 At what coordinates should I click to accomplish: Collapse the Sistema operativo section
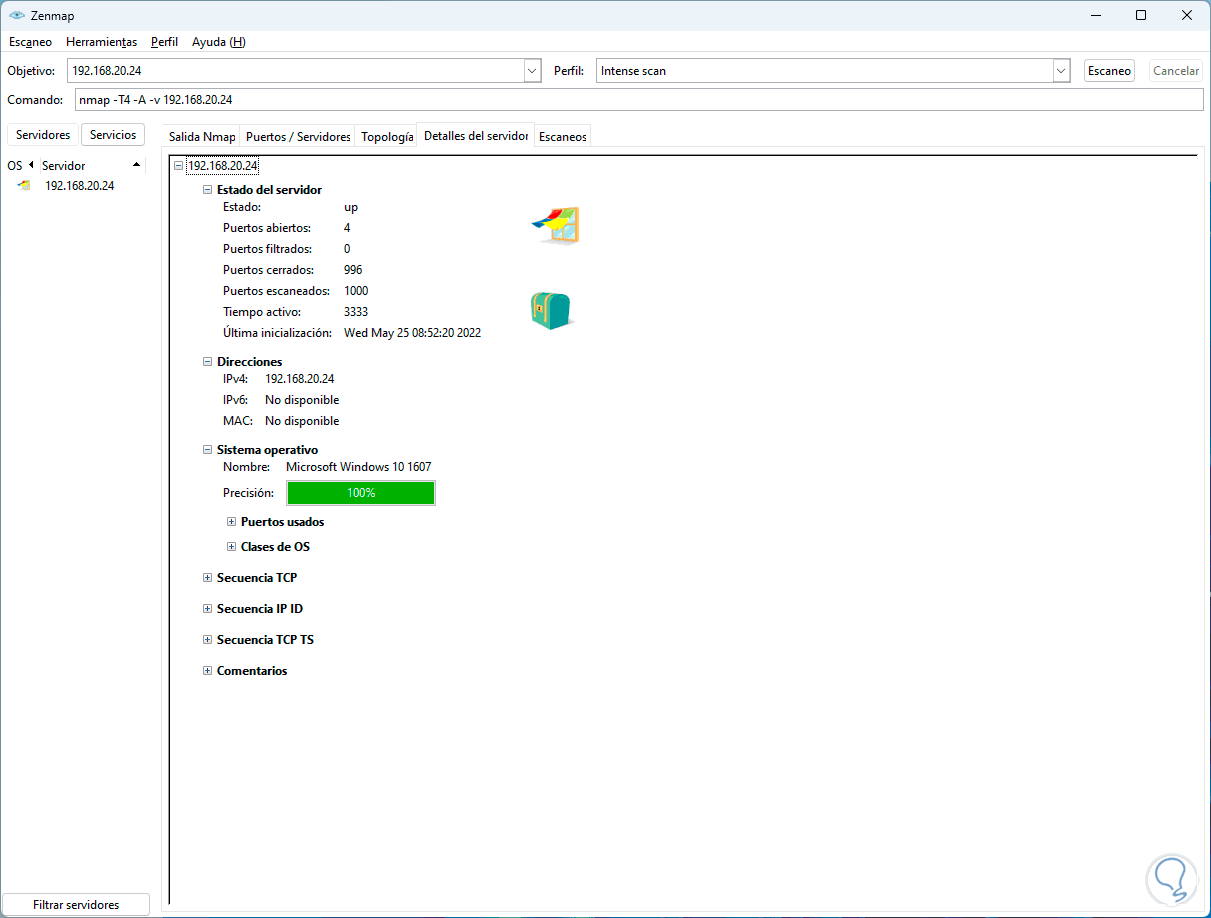208,450
